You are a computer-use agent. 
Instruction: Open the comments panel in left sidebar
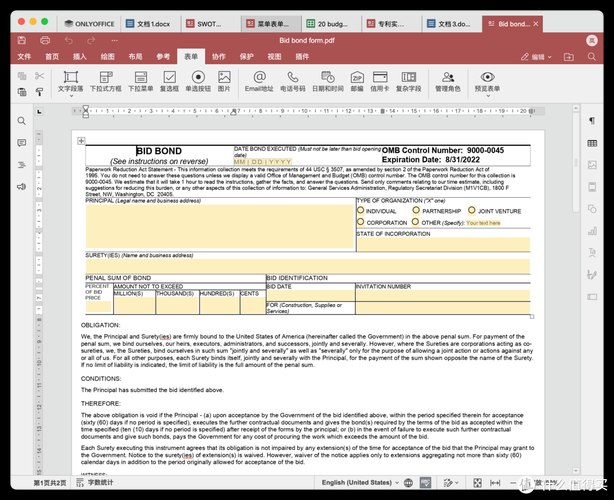[x=21, y=142]
